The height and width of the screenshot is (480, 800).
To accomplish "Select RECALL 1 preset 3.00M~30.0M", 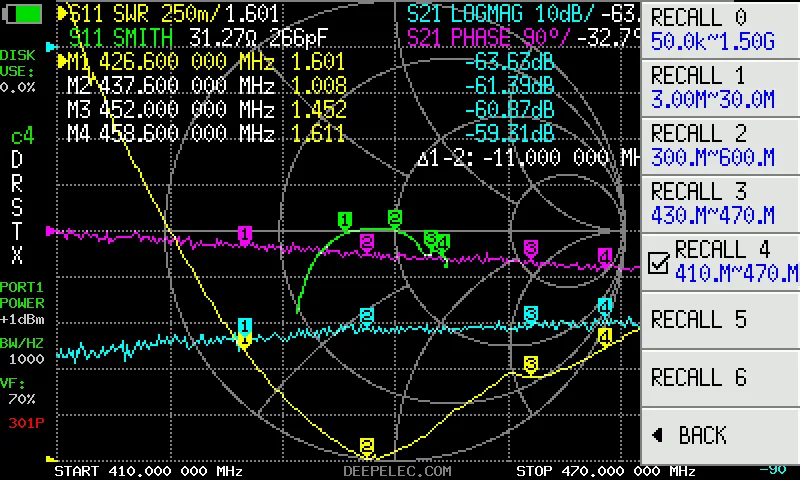I will [x=720, y=88].
